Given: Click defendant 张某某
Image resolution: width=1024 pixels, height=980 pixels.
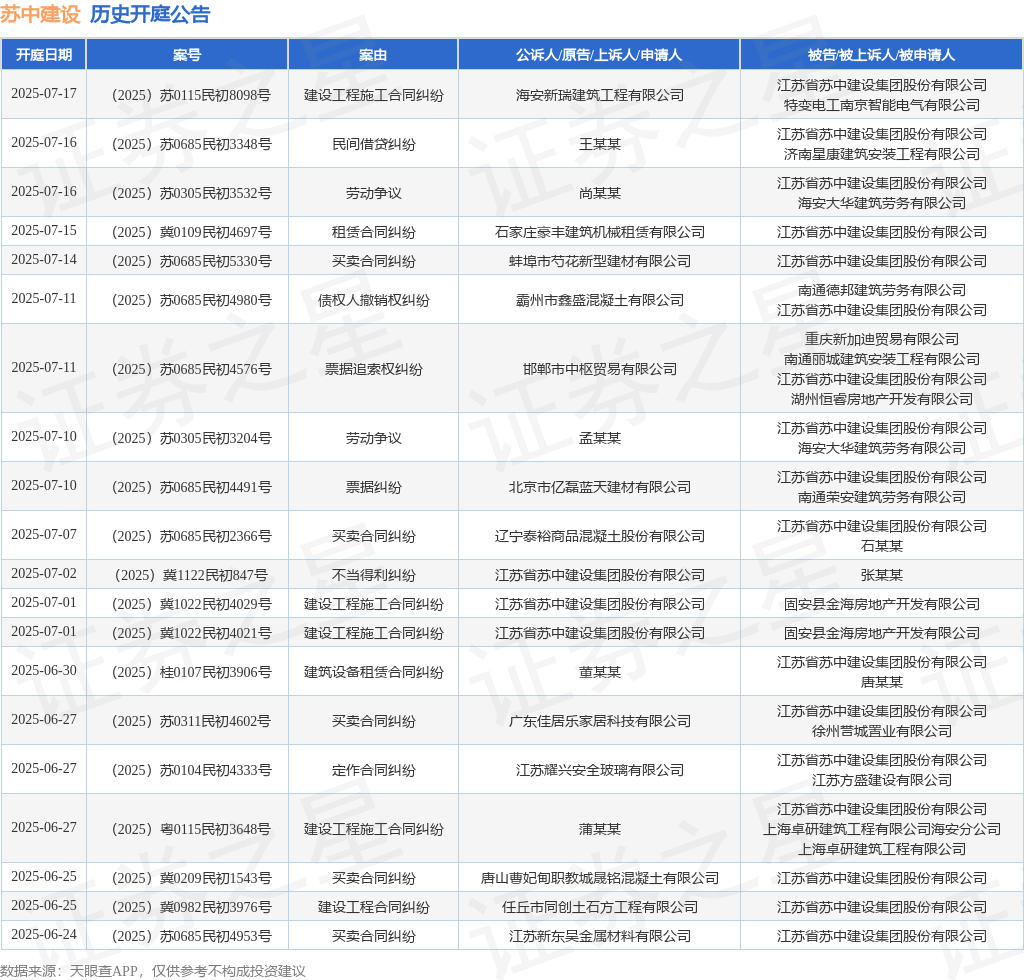Looking at the screenshot, I should (x=882, y=575).
